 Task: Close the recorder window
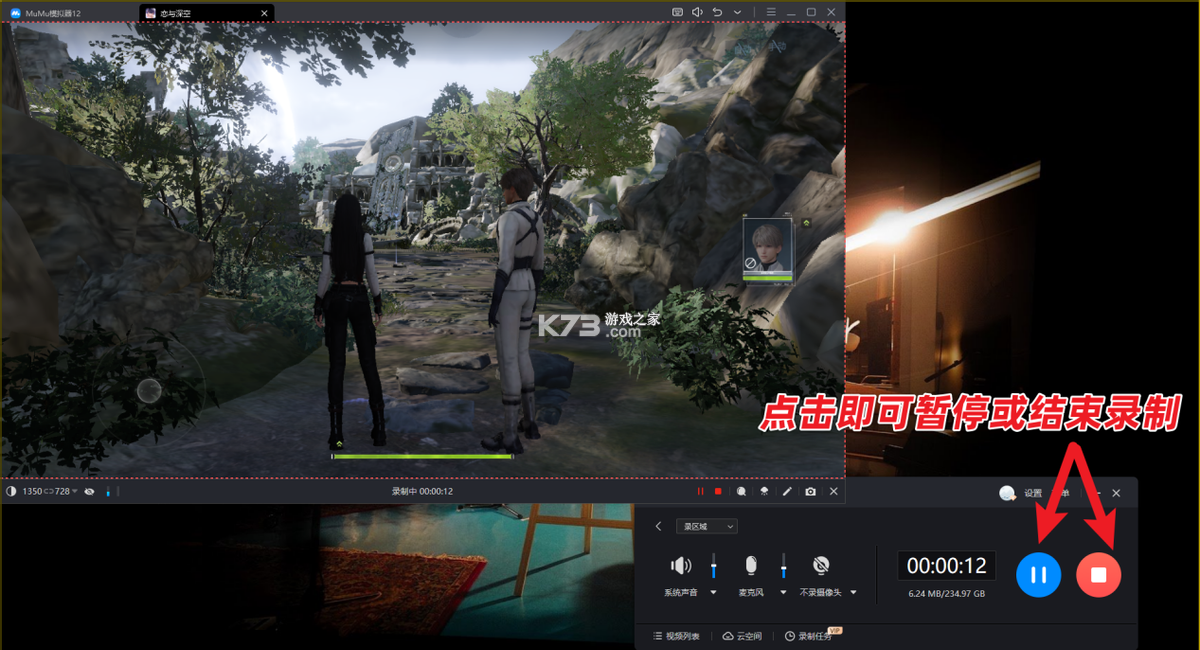[1116, 493]
